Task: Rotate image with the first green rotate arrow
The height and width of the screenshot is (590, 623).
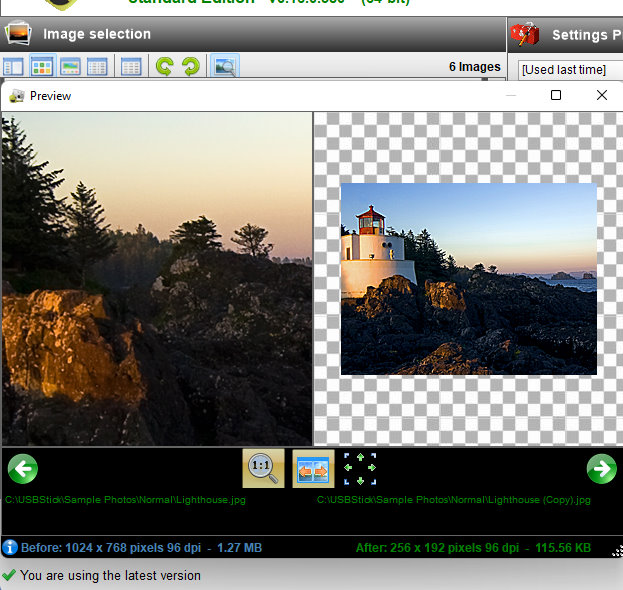Action: [164, 67]
